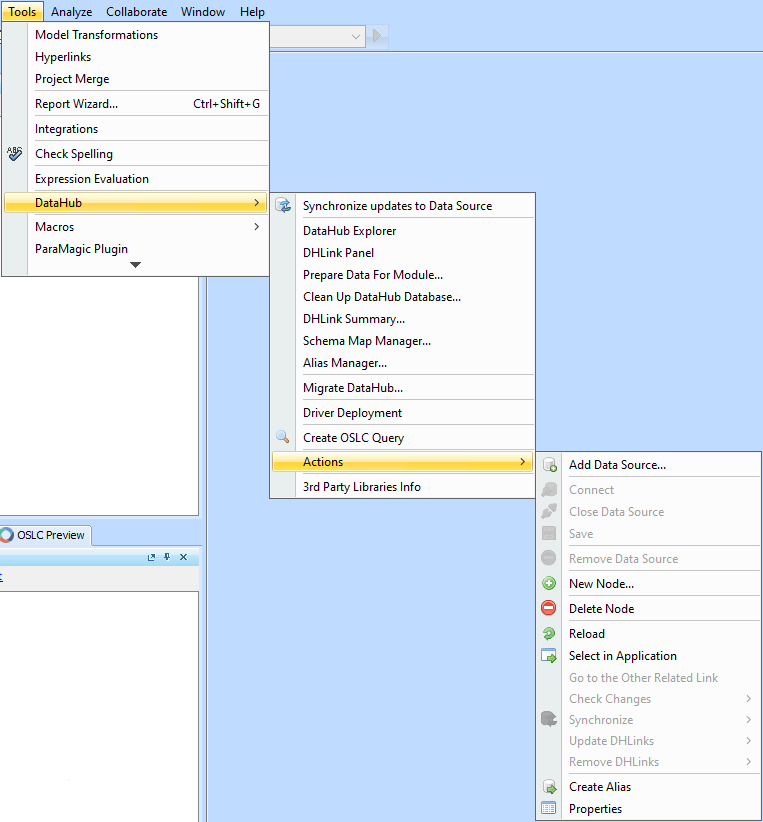This screenshot has width=763, height=822.
Task: Open the Window menu
Action: [x=203, y=12]
